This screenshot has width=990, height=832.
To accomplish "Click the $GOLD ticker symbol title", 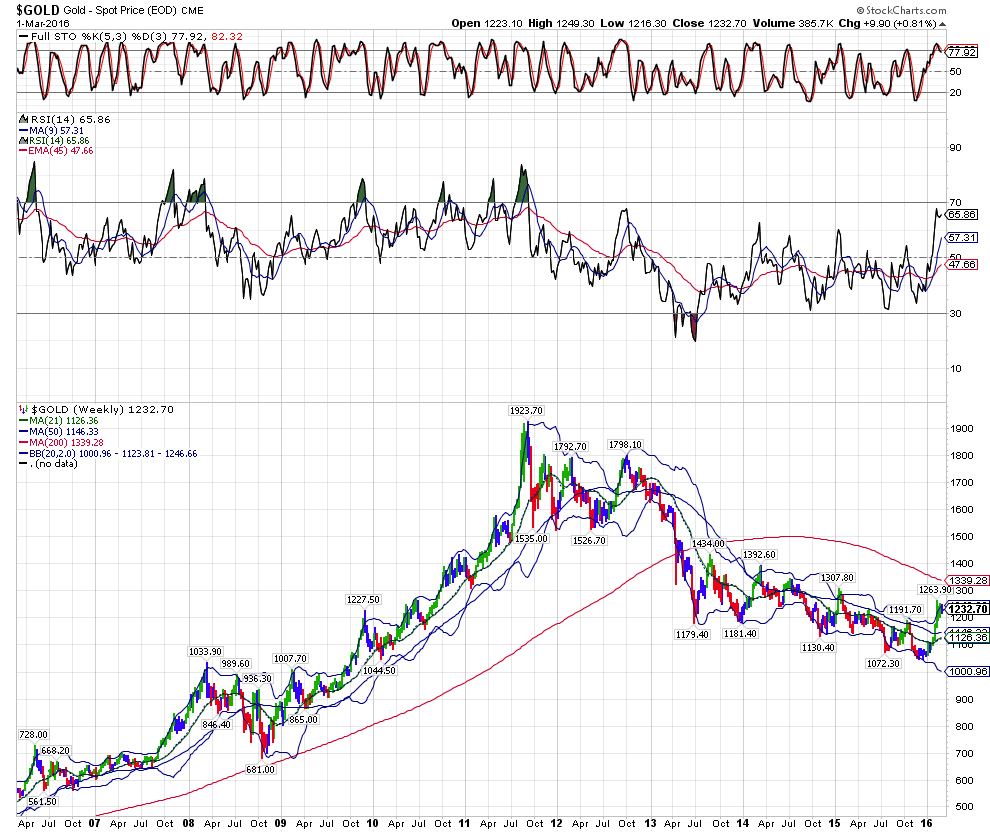I will pos(38,8).
